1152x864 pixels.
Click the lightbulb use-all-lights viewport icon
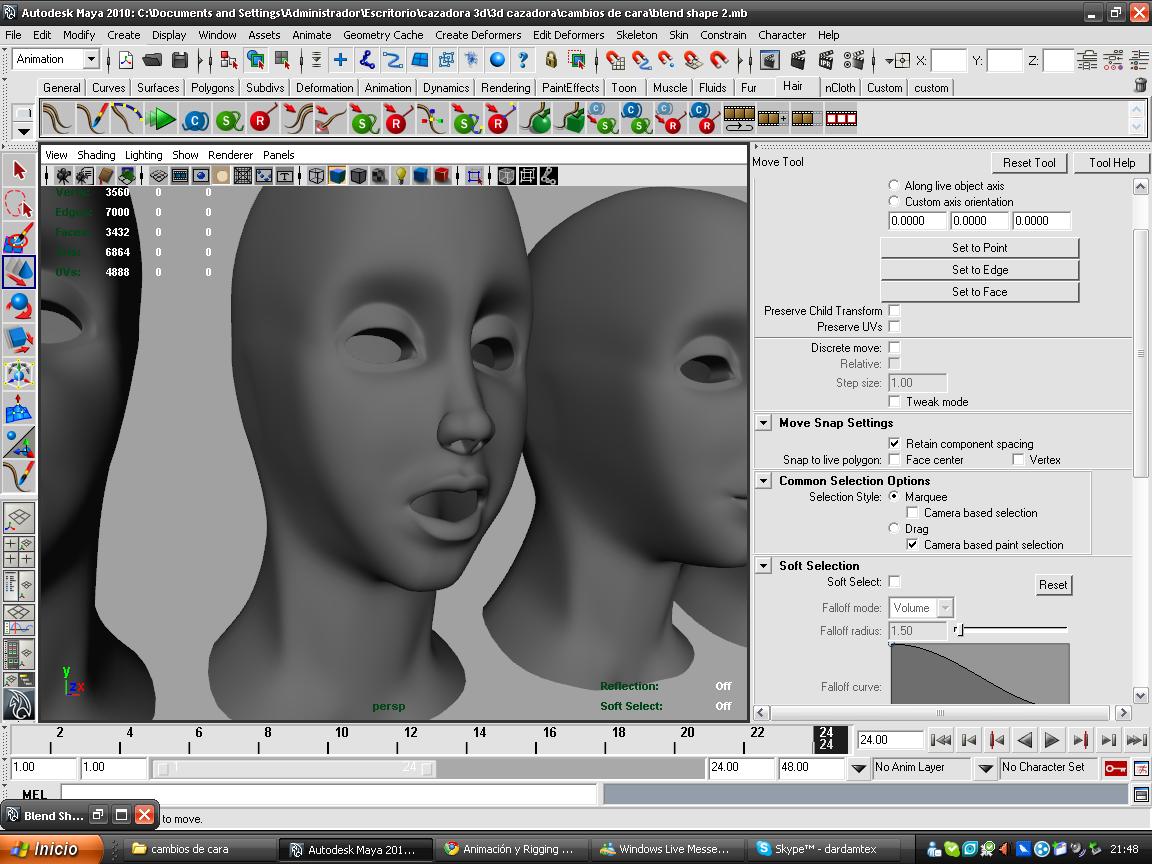(400, 176)
